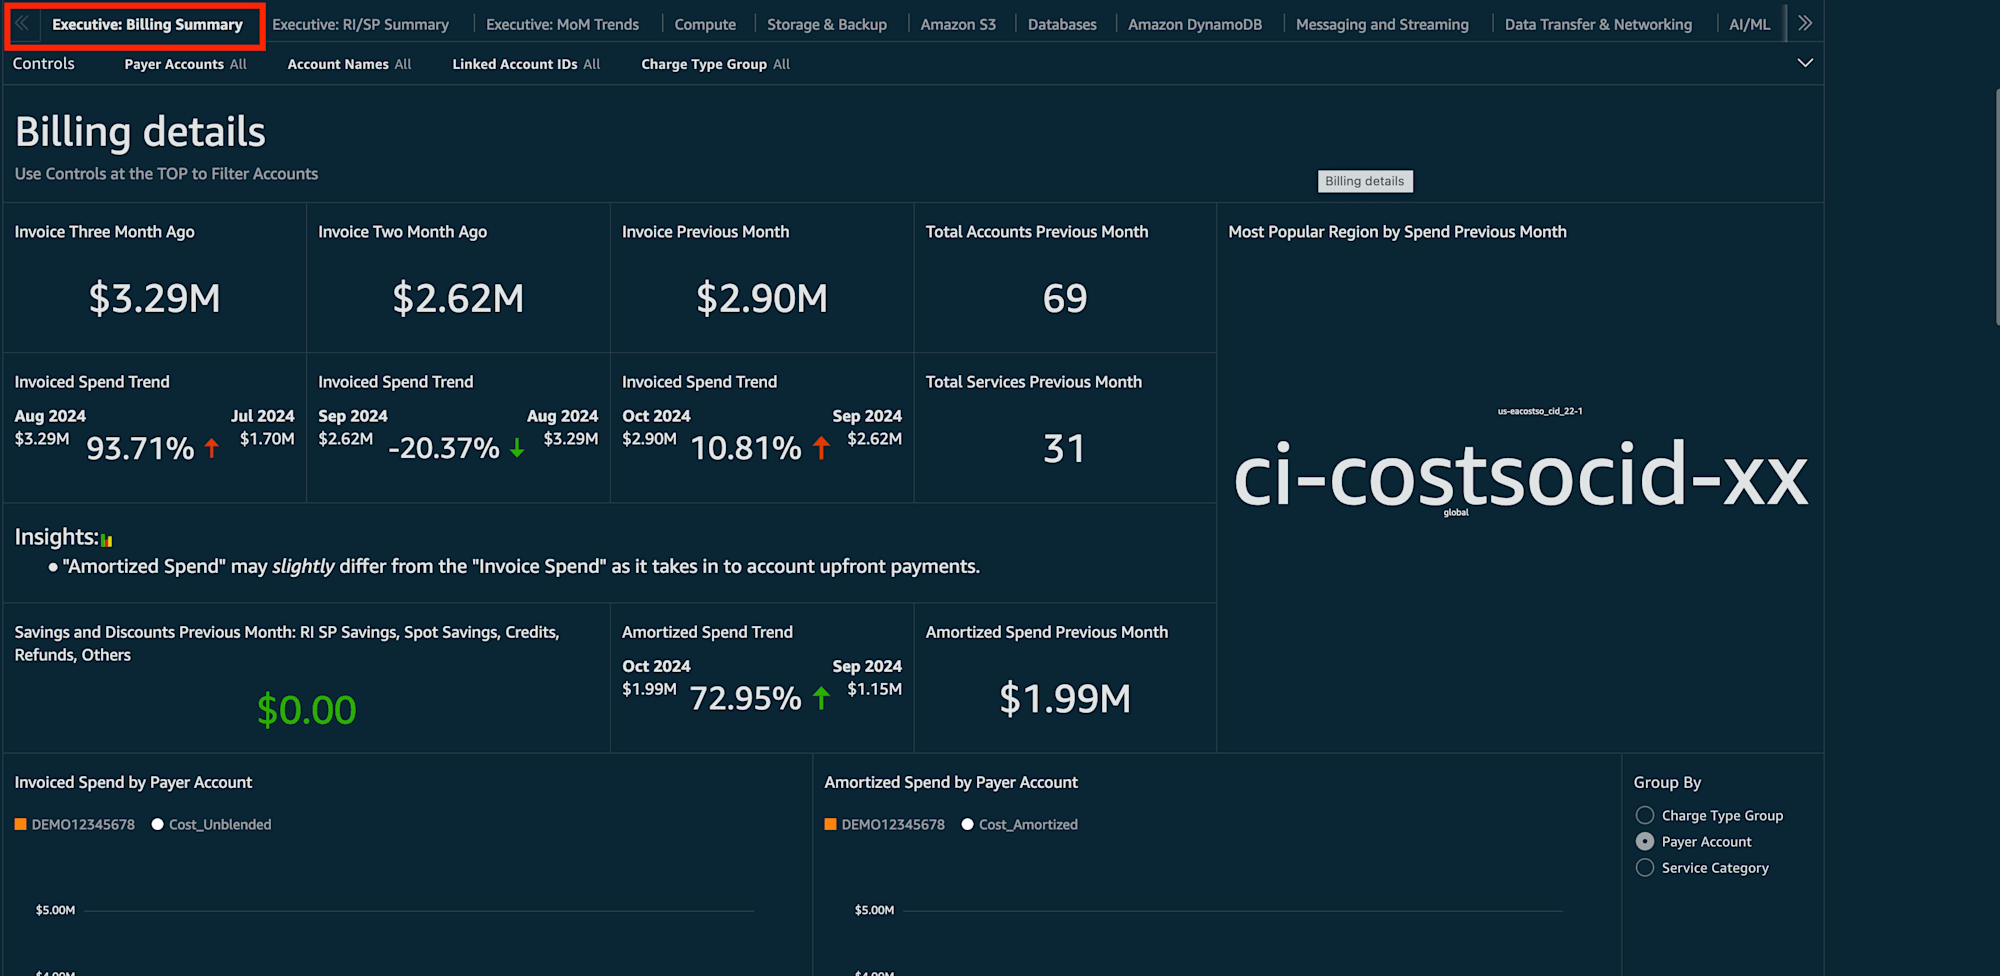The width and height of the screenshot is (2000, 976).
Task: Expand the Controls bar chevron
Action: pos(1805,63)
